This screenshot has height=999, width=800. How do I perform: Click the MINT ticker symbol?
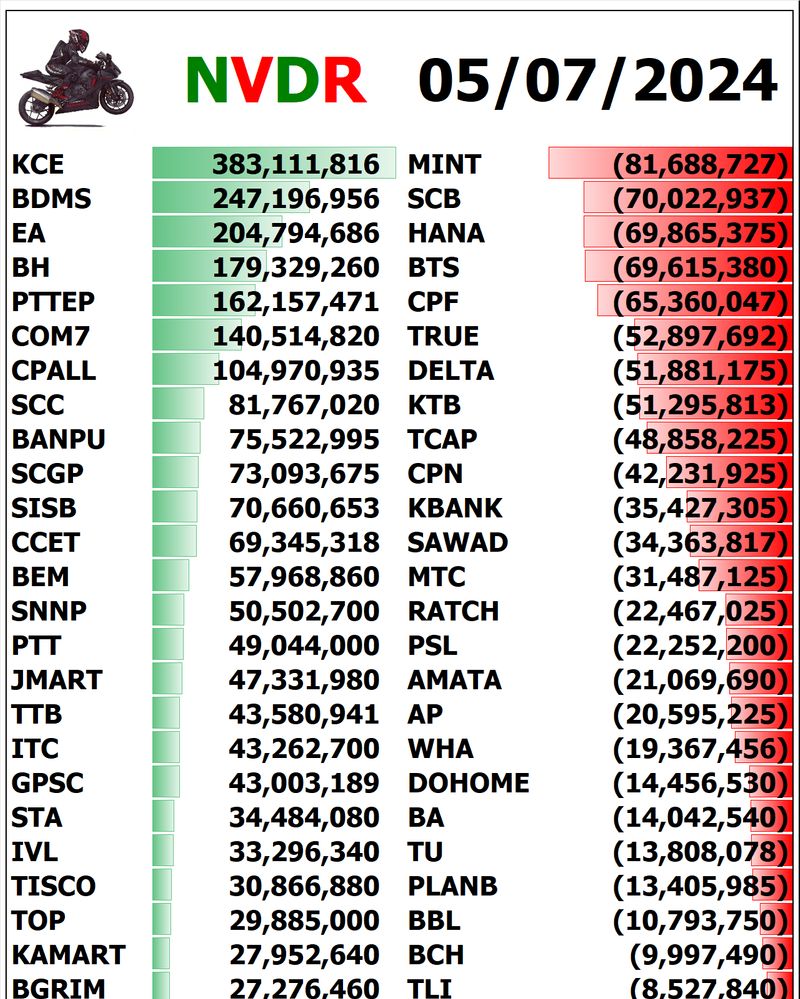click(x=444, y=164)
